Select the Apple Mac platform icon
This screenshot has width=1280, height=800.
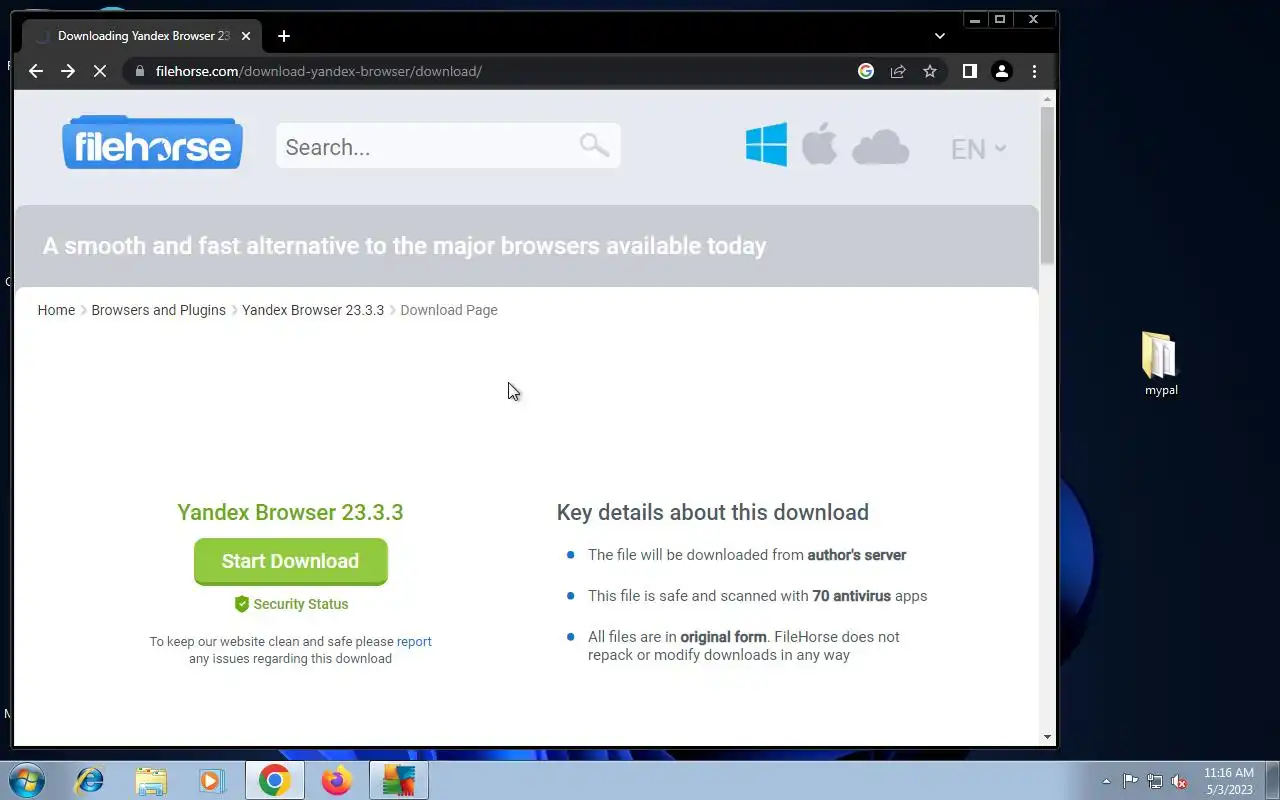(x=819, y=145)
